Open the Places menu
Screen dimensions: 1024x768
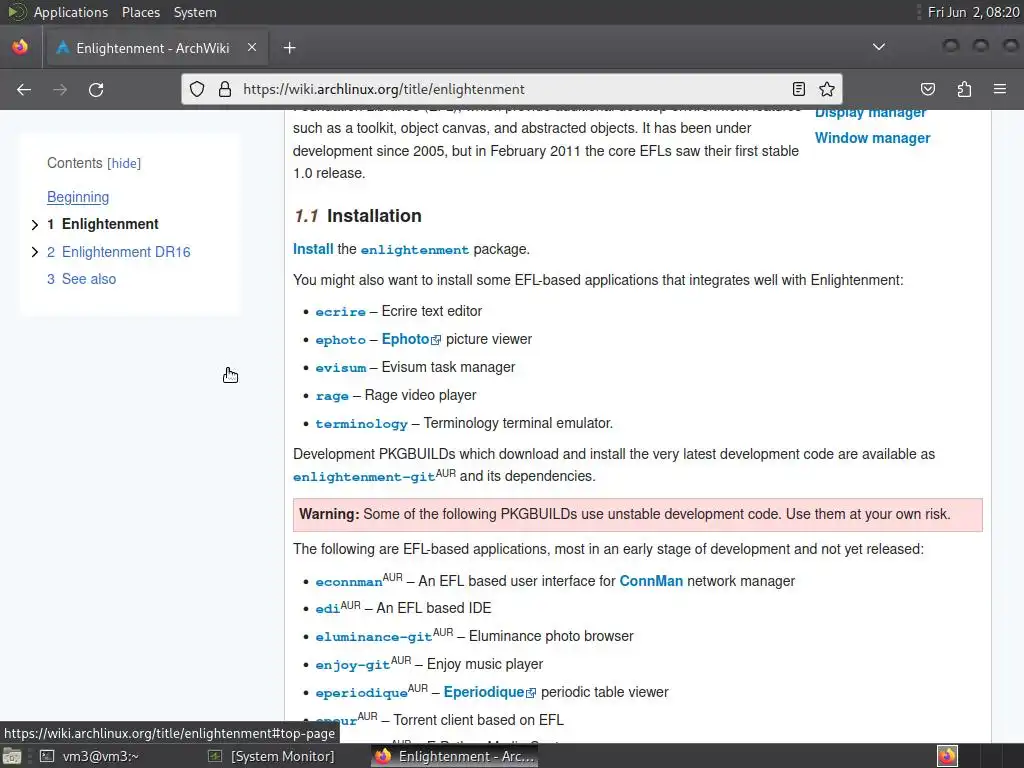tap(140, 12)
